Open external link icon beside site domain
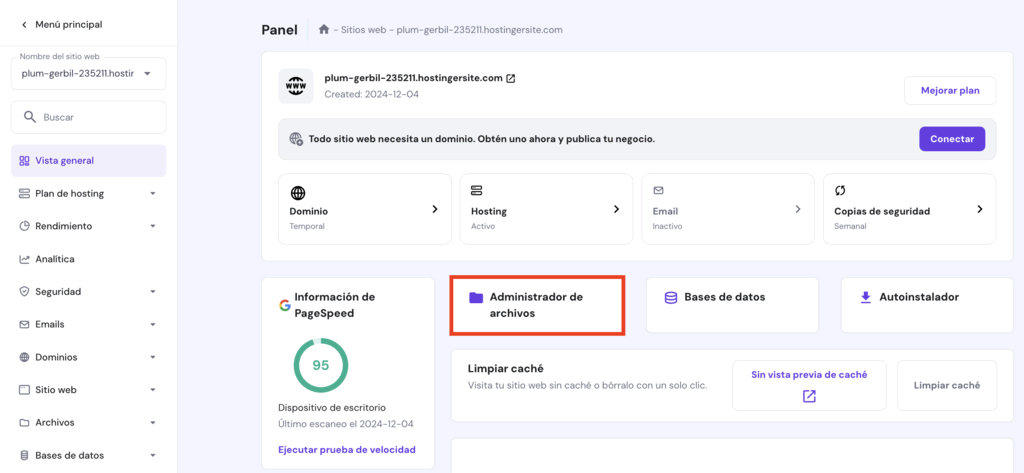The height and width of the screenshot is (473, 1024). (511, 78)
